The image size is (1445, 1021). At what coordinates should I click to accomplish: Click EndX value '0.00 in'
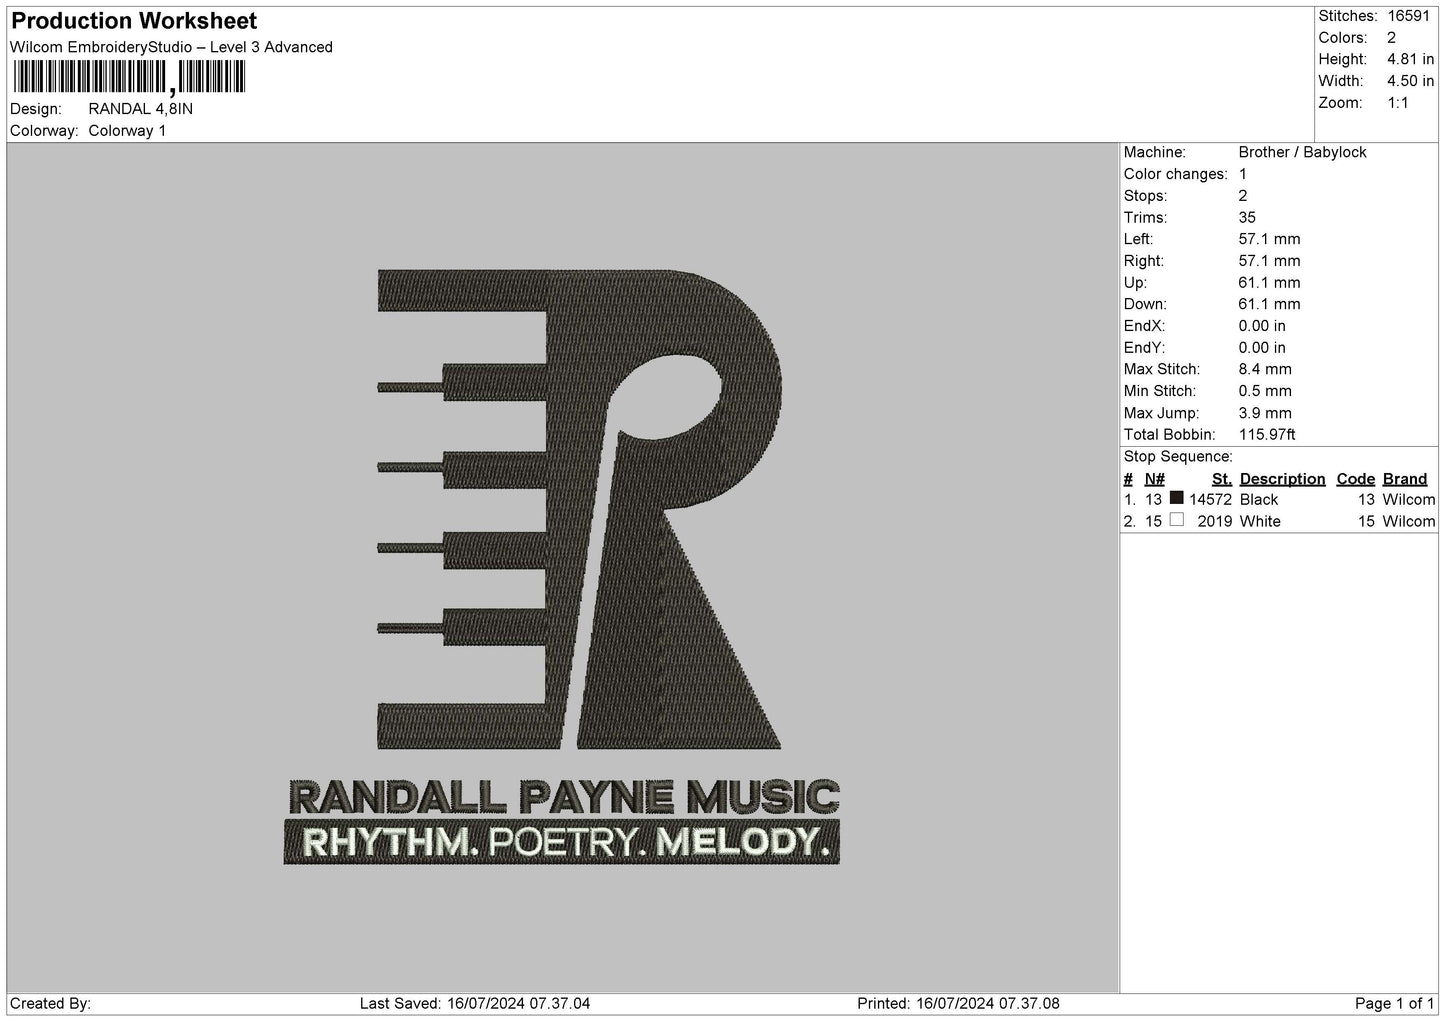click(1262, 326)
